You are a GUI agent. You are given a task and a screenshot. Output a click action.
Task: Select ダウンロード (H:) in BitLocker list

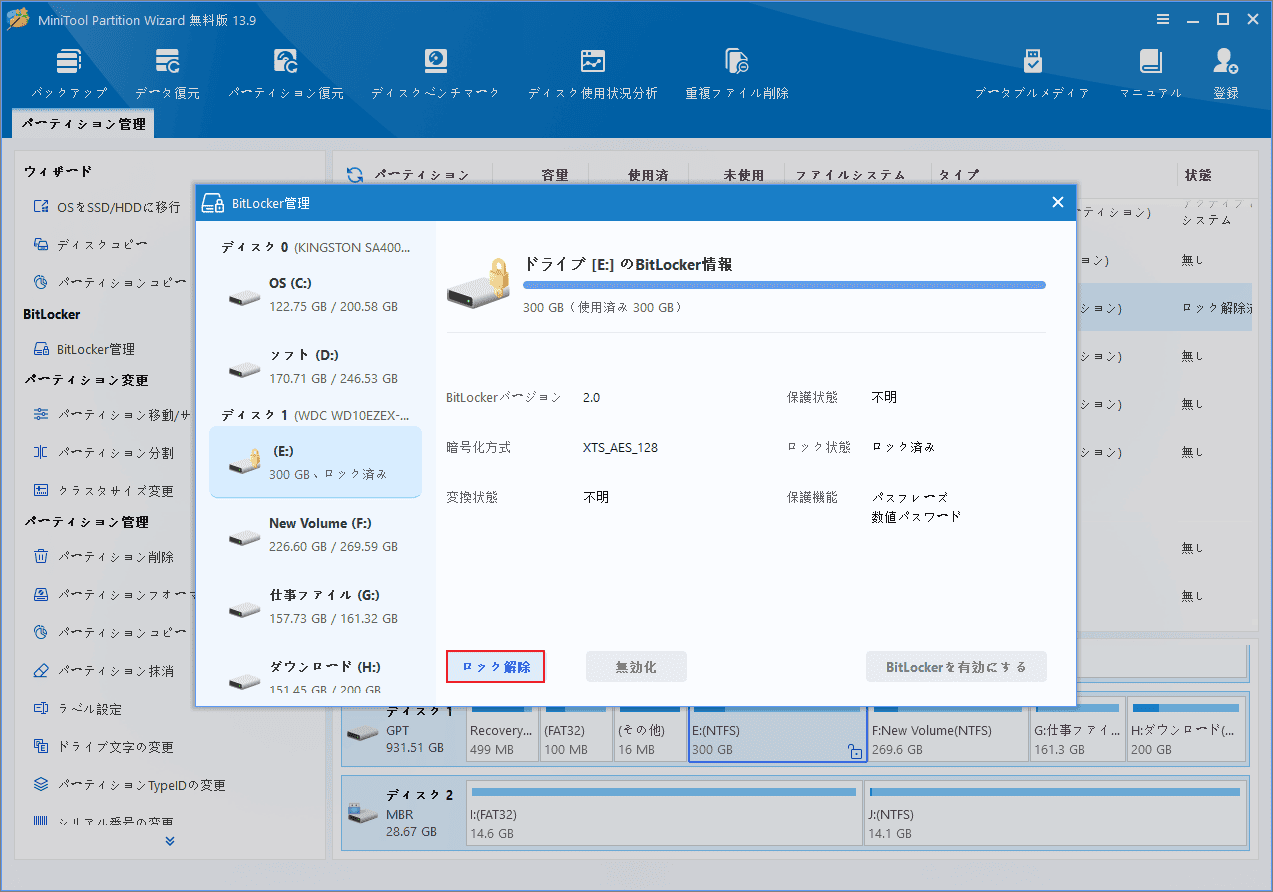click(315, 676)
